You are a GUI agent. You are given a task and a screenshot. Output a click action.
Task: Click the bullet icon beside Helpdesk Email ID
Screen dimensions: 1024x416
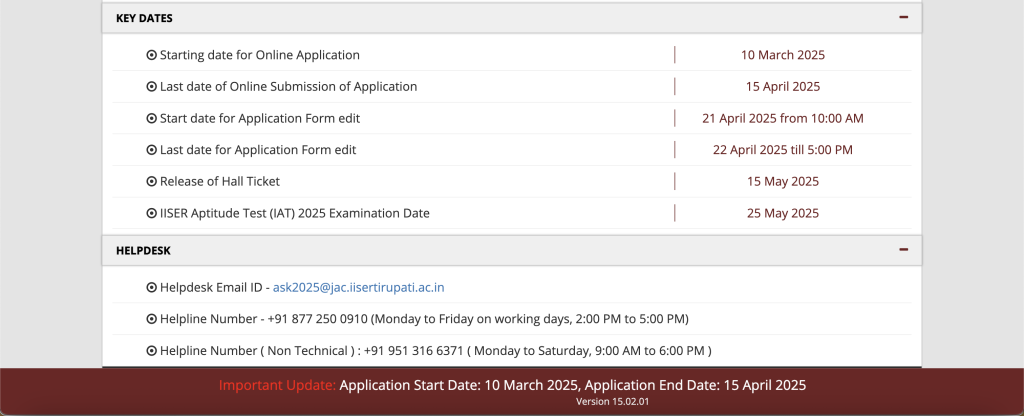(152, 288)
